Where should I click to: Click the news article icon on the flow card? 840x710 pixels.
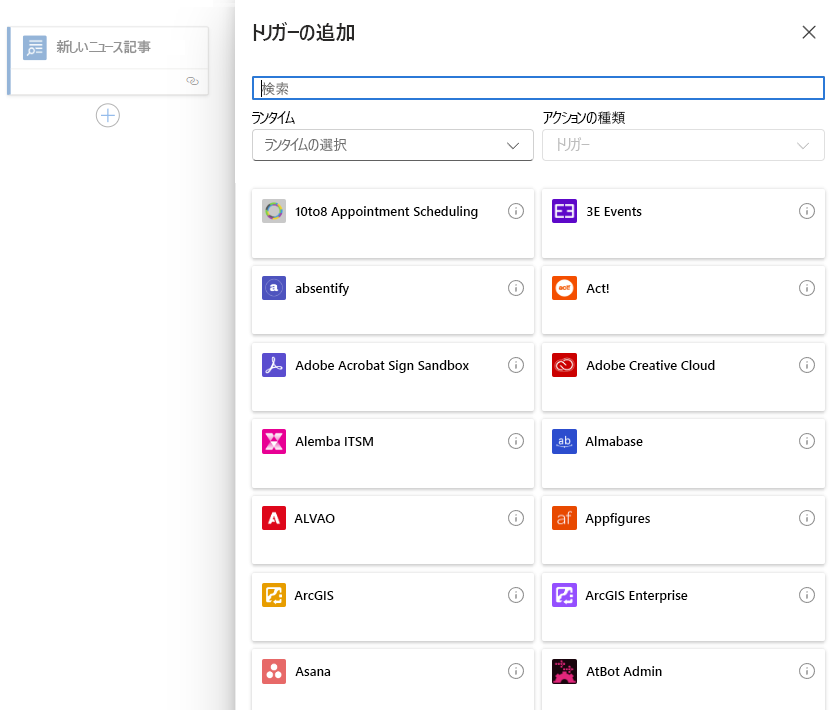pyautogui.click(x=35, y=48)
